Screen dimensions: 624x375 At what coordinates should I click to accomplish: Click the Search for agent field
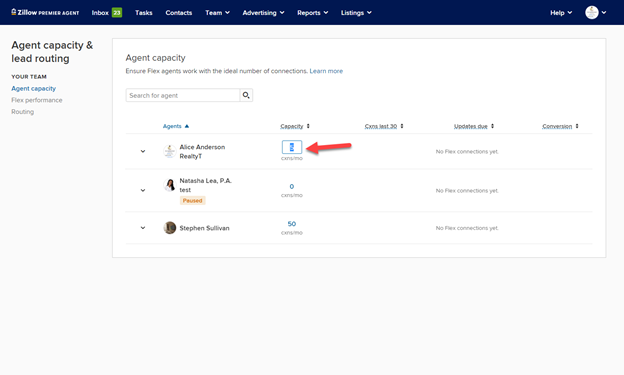(183, 95)
